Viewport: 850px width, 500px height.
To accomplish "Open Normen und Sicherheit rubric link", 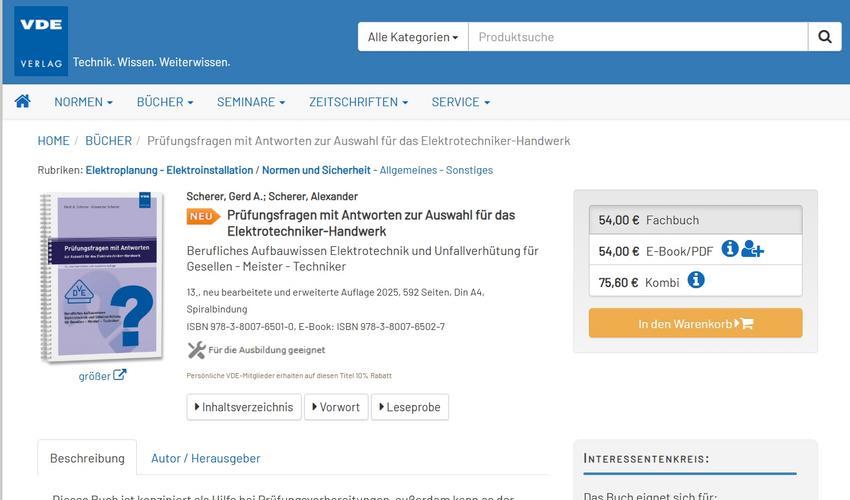I will point(316,170).
